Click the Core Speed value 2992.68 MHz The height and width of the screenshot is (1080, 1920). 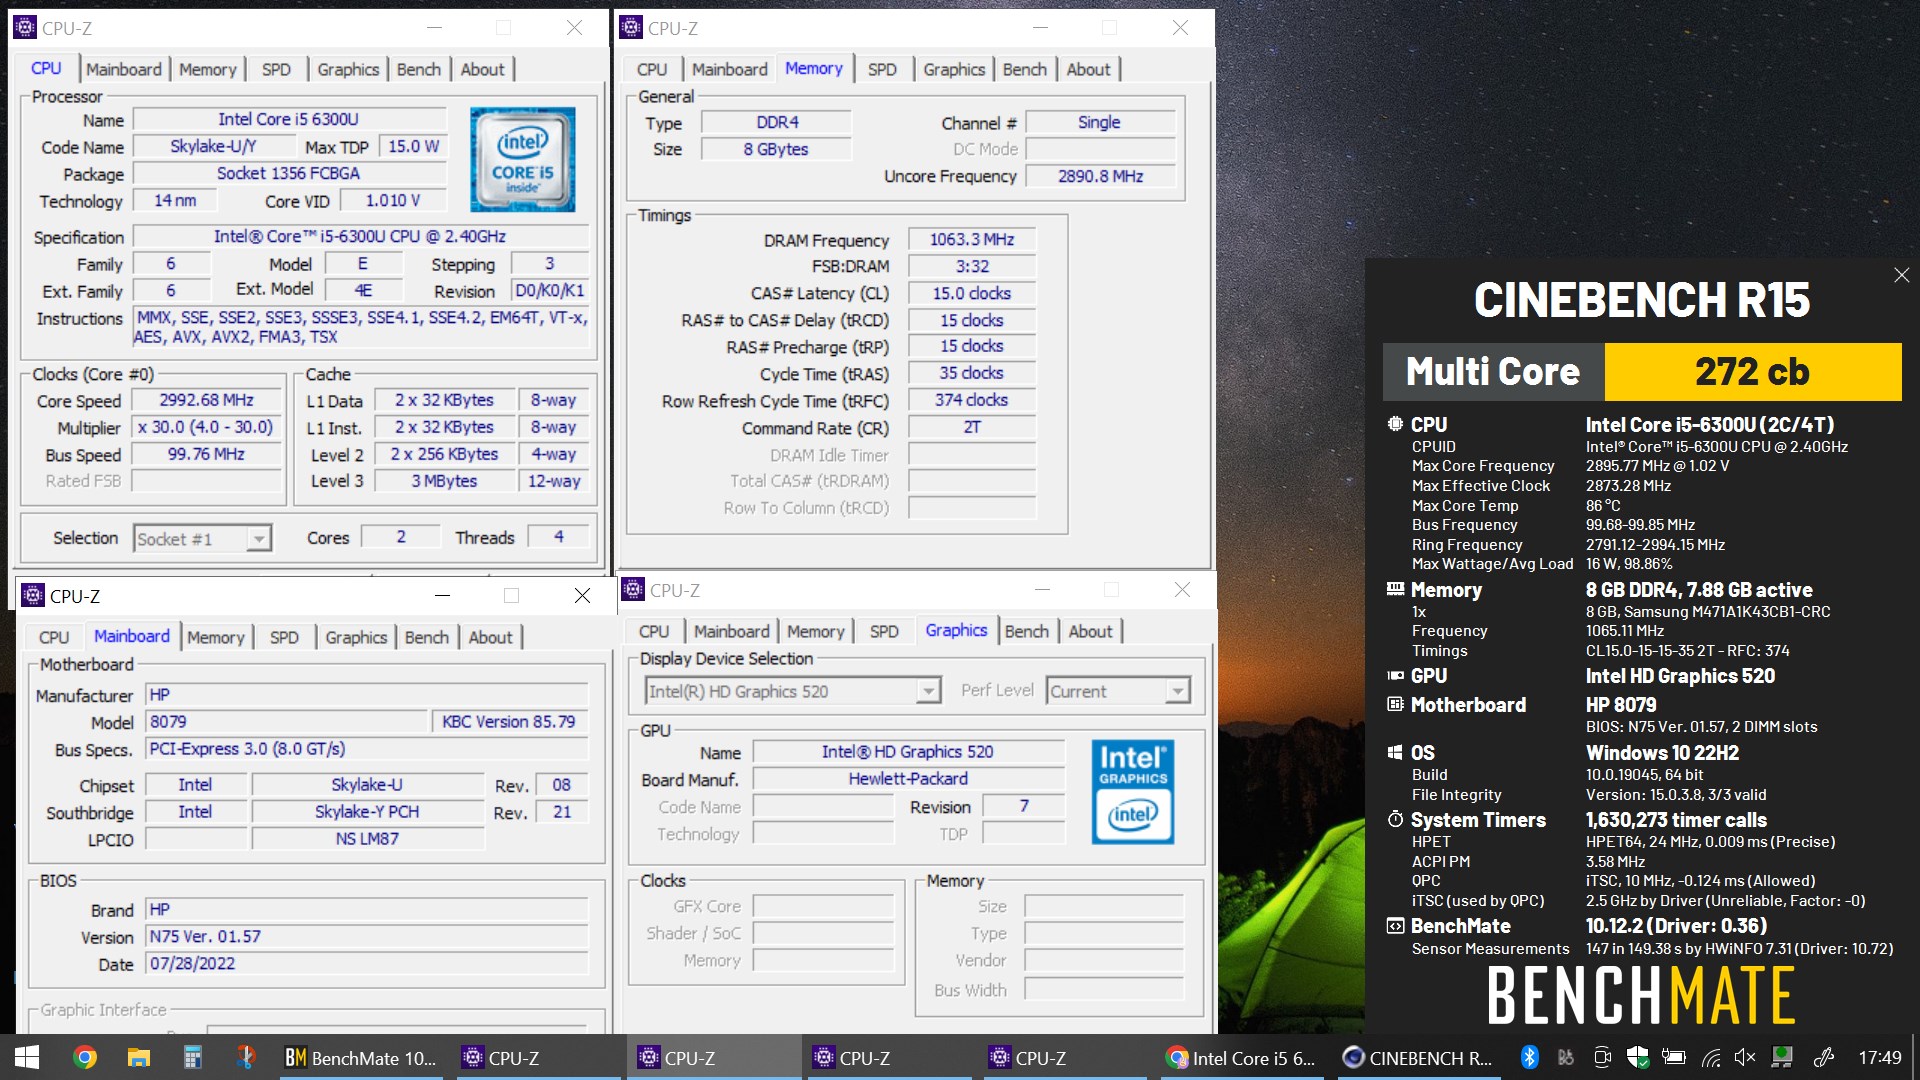pos(207,400)
